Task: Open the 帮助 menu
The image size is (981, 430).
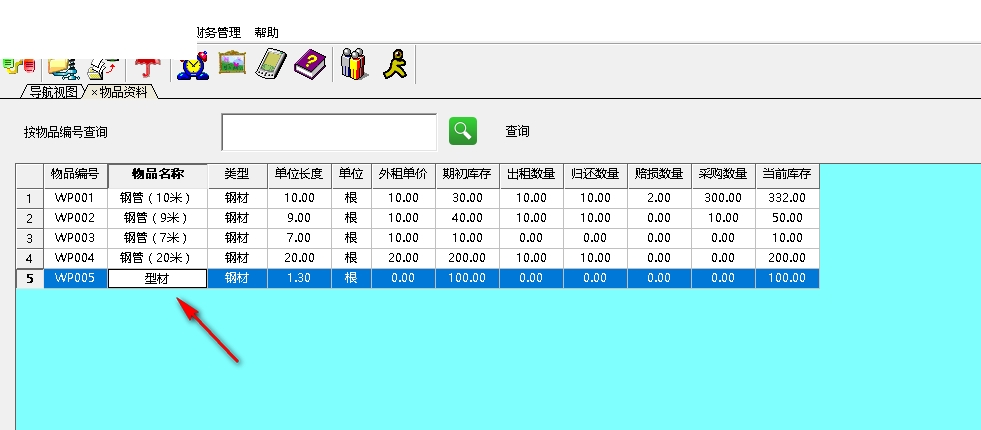Action: [x=267, y=33]
